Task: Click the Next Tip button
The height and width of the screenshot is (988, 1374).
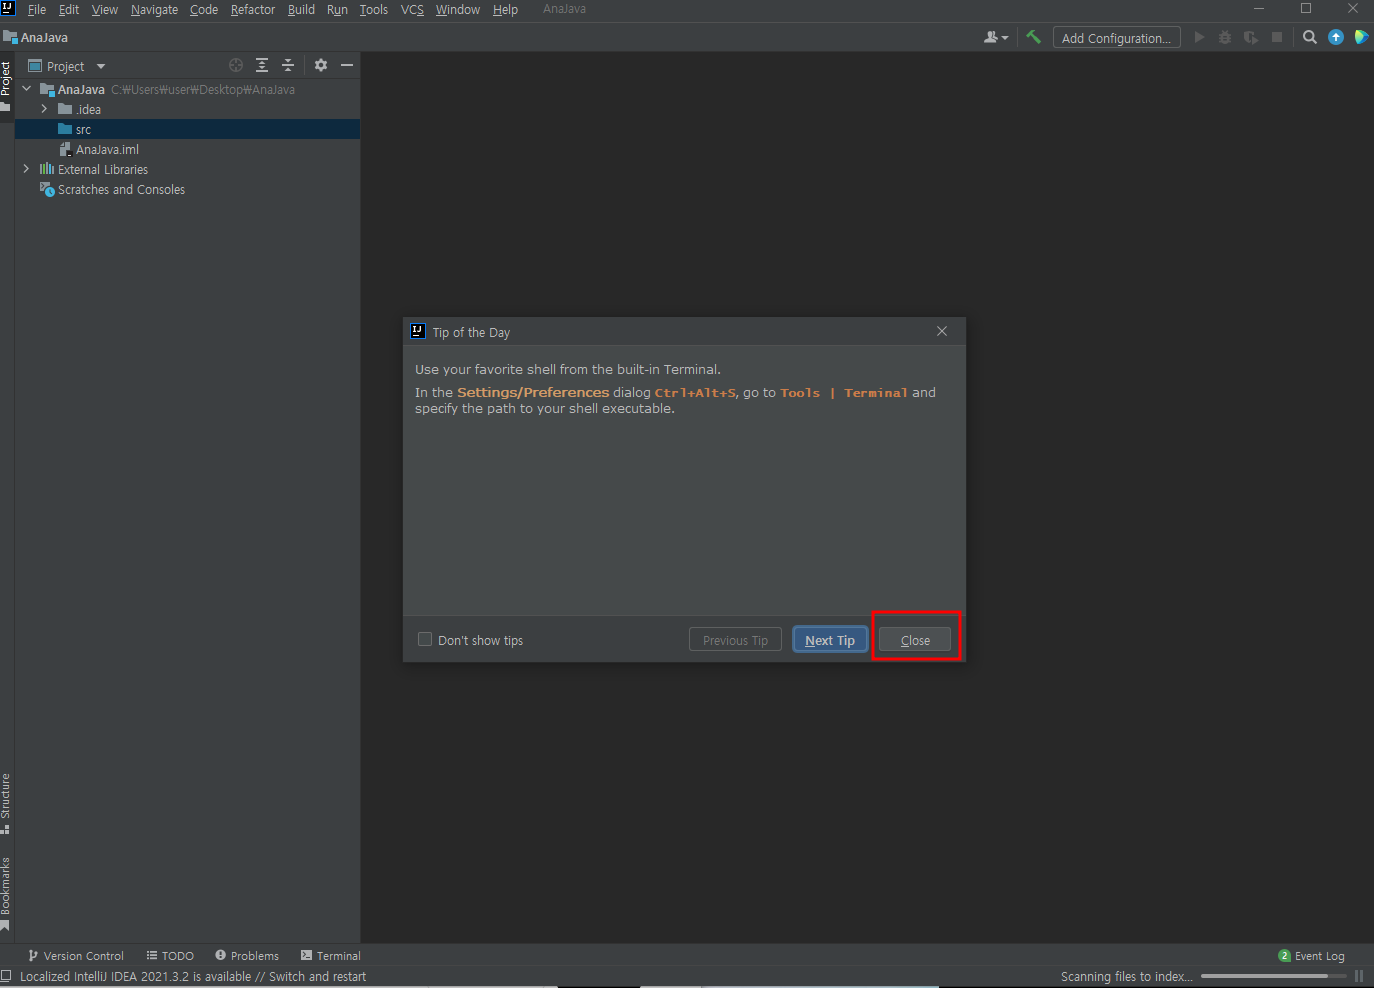Action: (x=830, y=640)
